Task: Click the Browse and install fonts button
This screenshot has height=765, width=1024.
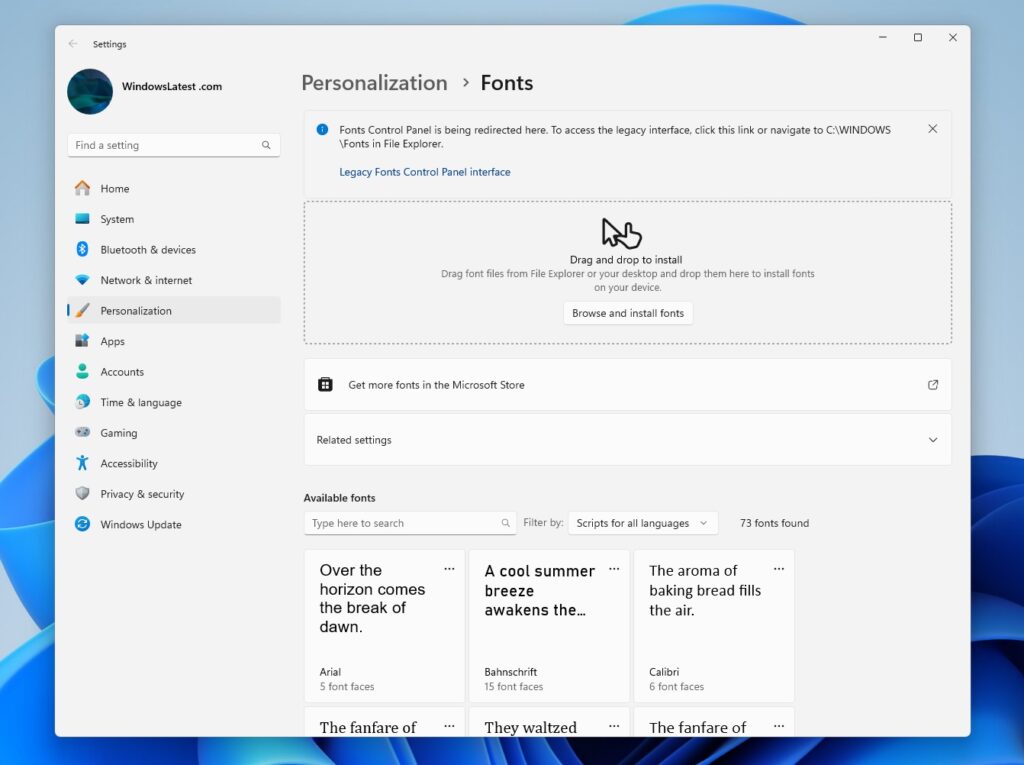Action: pos(628,313)
